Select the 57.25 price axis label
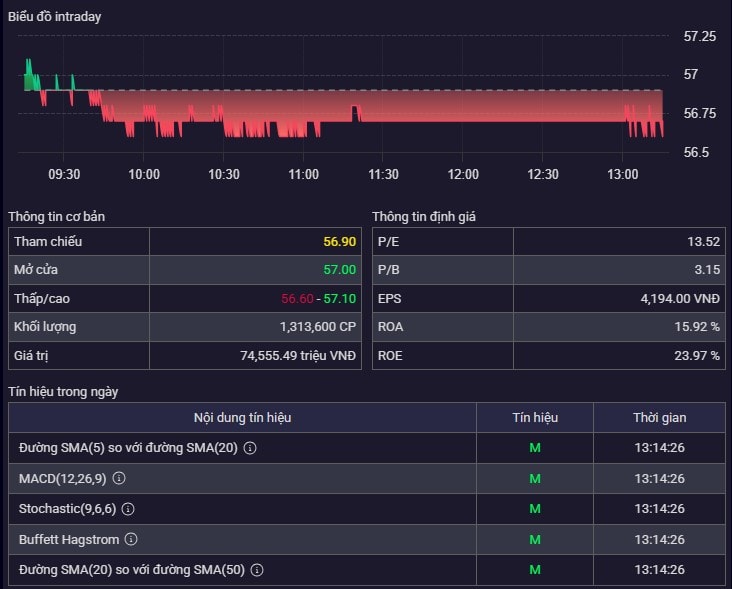 pyautogui.click(x=699, y=36)
